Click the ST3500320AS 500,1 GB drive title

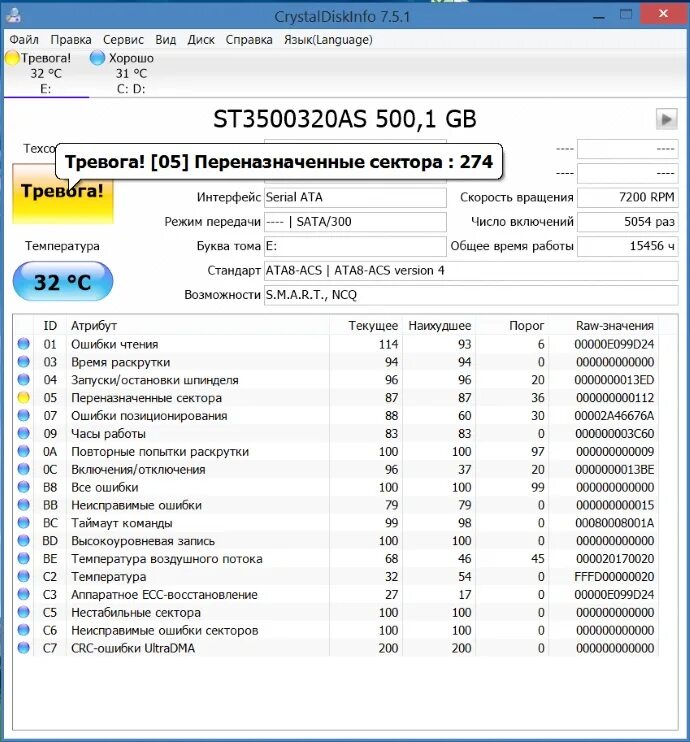tap(345, 119)
